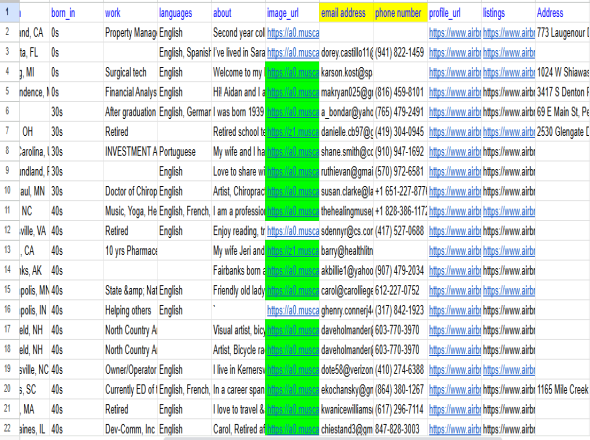This screenshot has width=590, height=440.
Task: Open listings link in row 7
Action: coord(509,132)
